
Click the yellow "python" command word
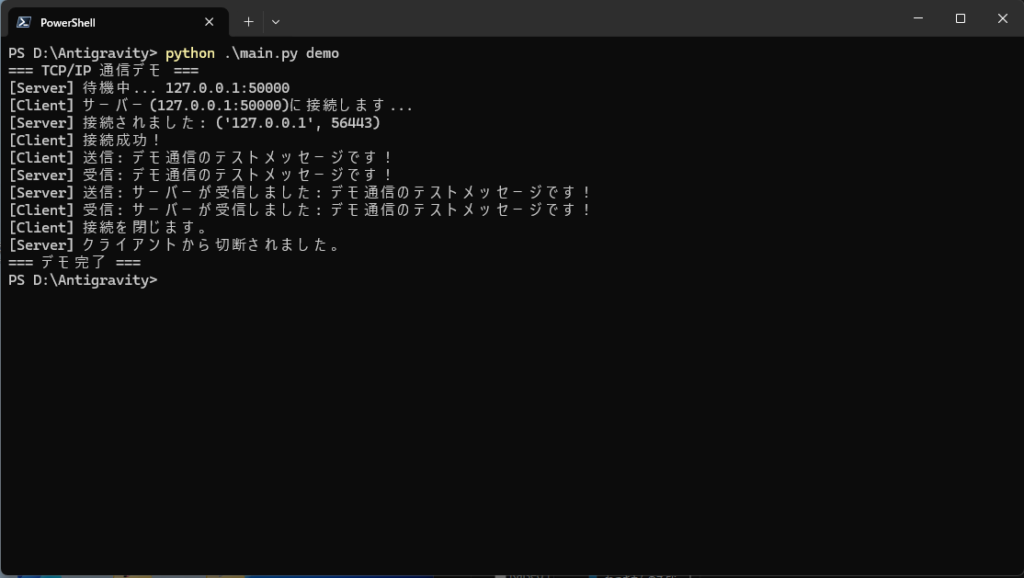click(x=190, y=53)
